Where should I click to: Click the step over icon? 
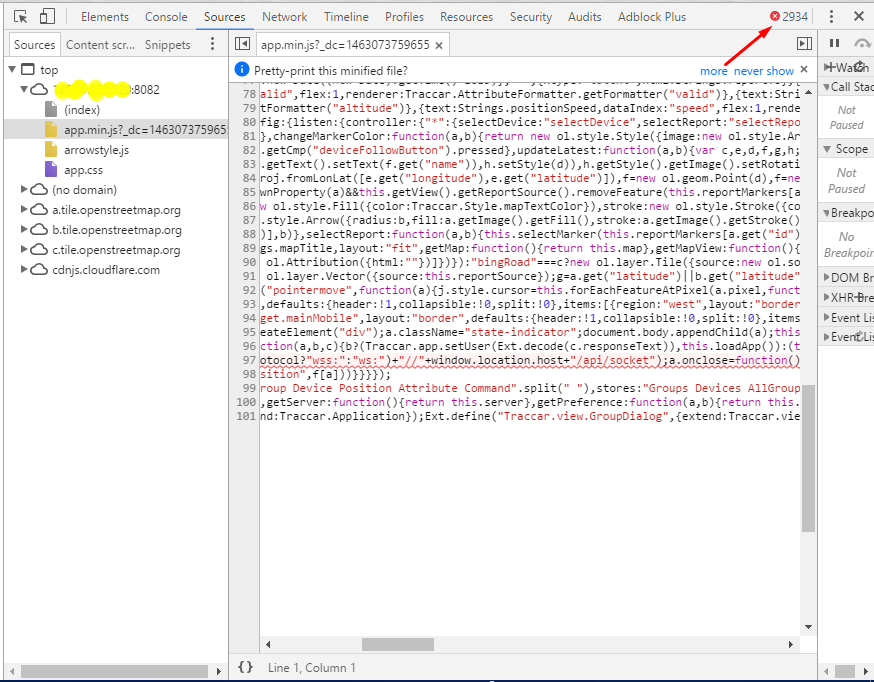coord(862,43)
